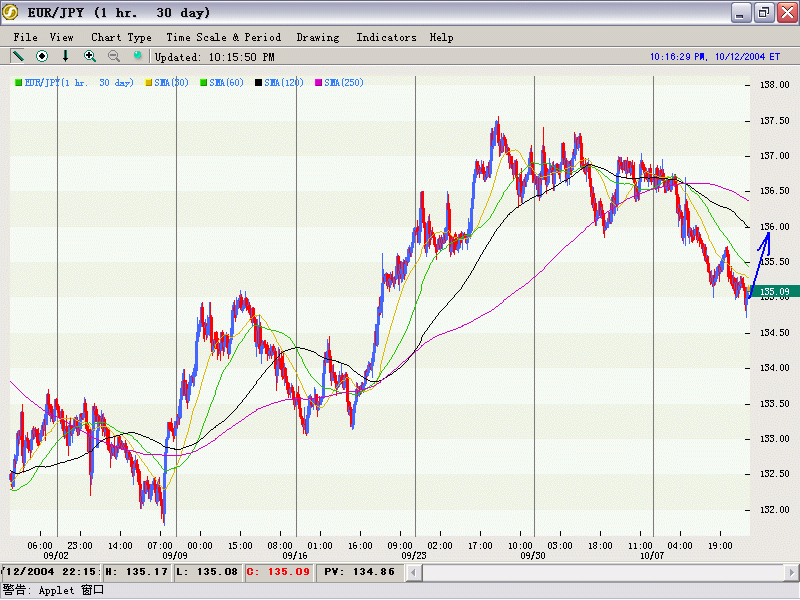
Task: Select the down arrow marker tool
Action: 66,57
